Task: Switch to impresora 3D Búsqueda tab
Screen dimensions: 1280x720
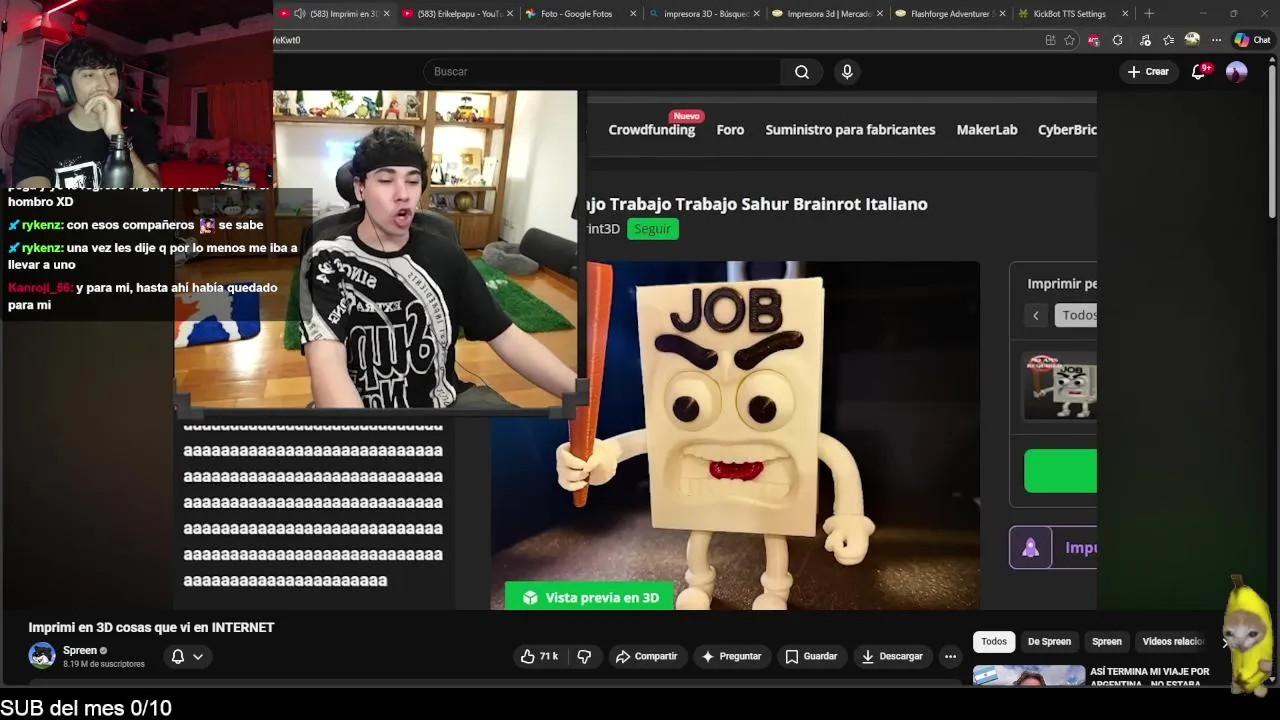Action: click(706, 14)
